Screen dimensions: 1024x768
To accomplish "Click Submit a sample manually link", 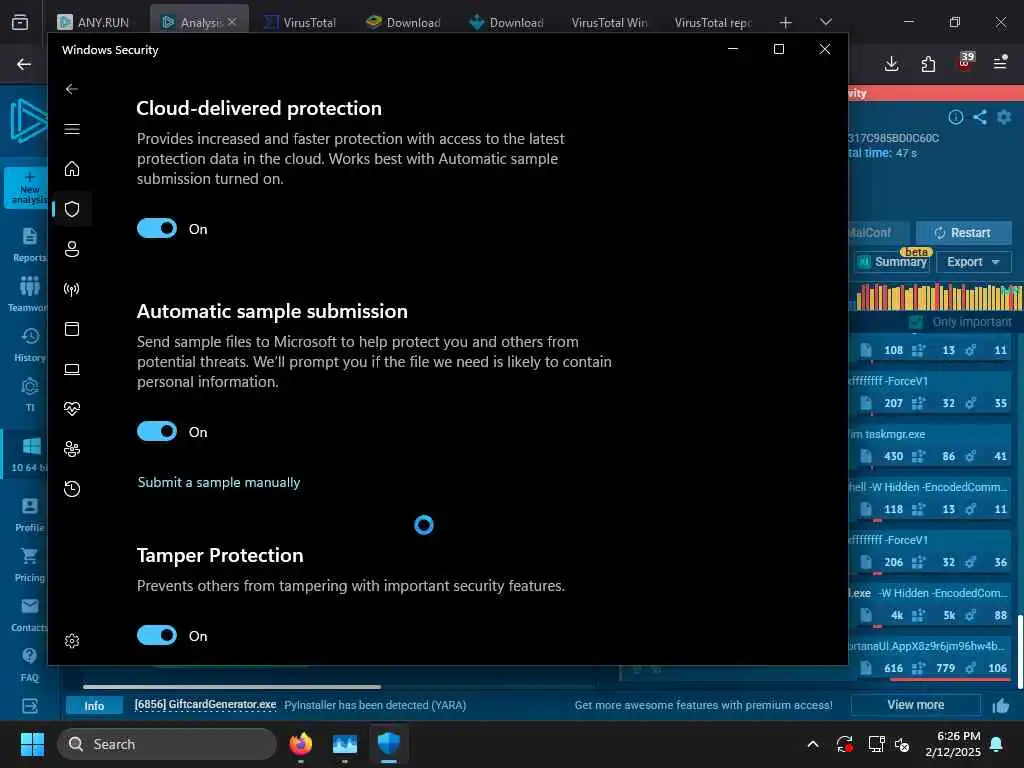I will tap(219, 482).
